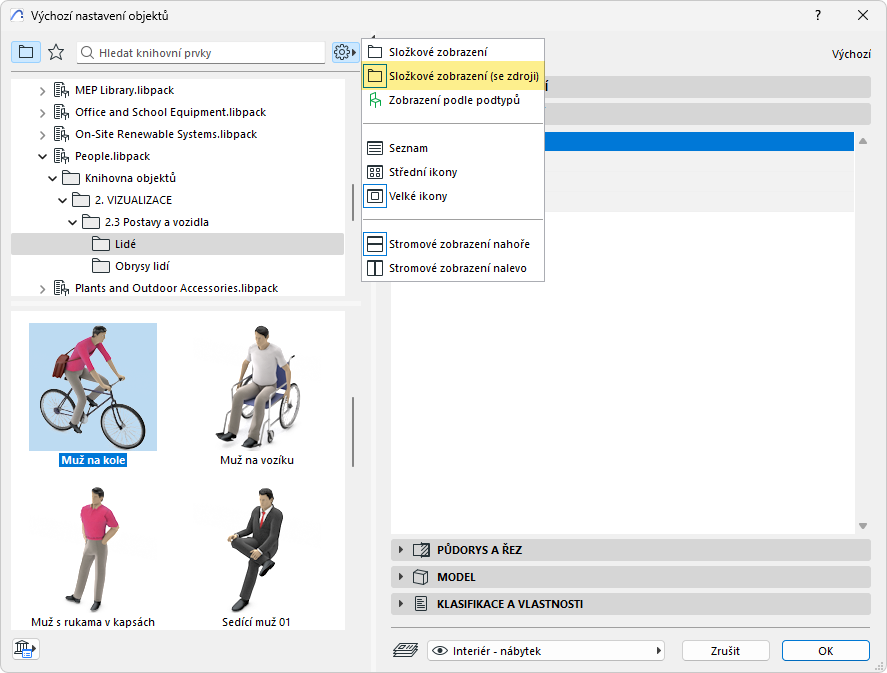Click the Seznam list icon
This screenshot has width=887, height=673.
click(x=375, y=148)
